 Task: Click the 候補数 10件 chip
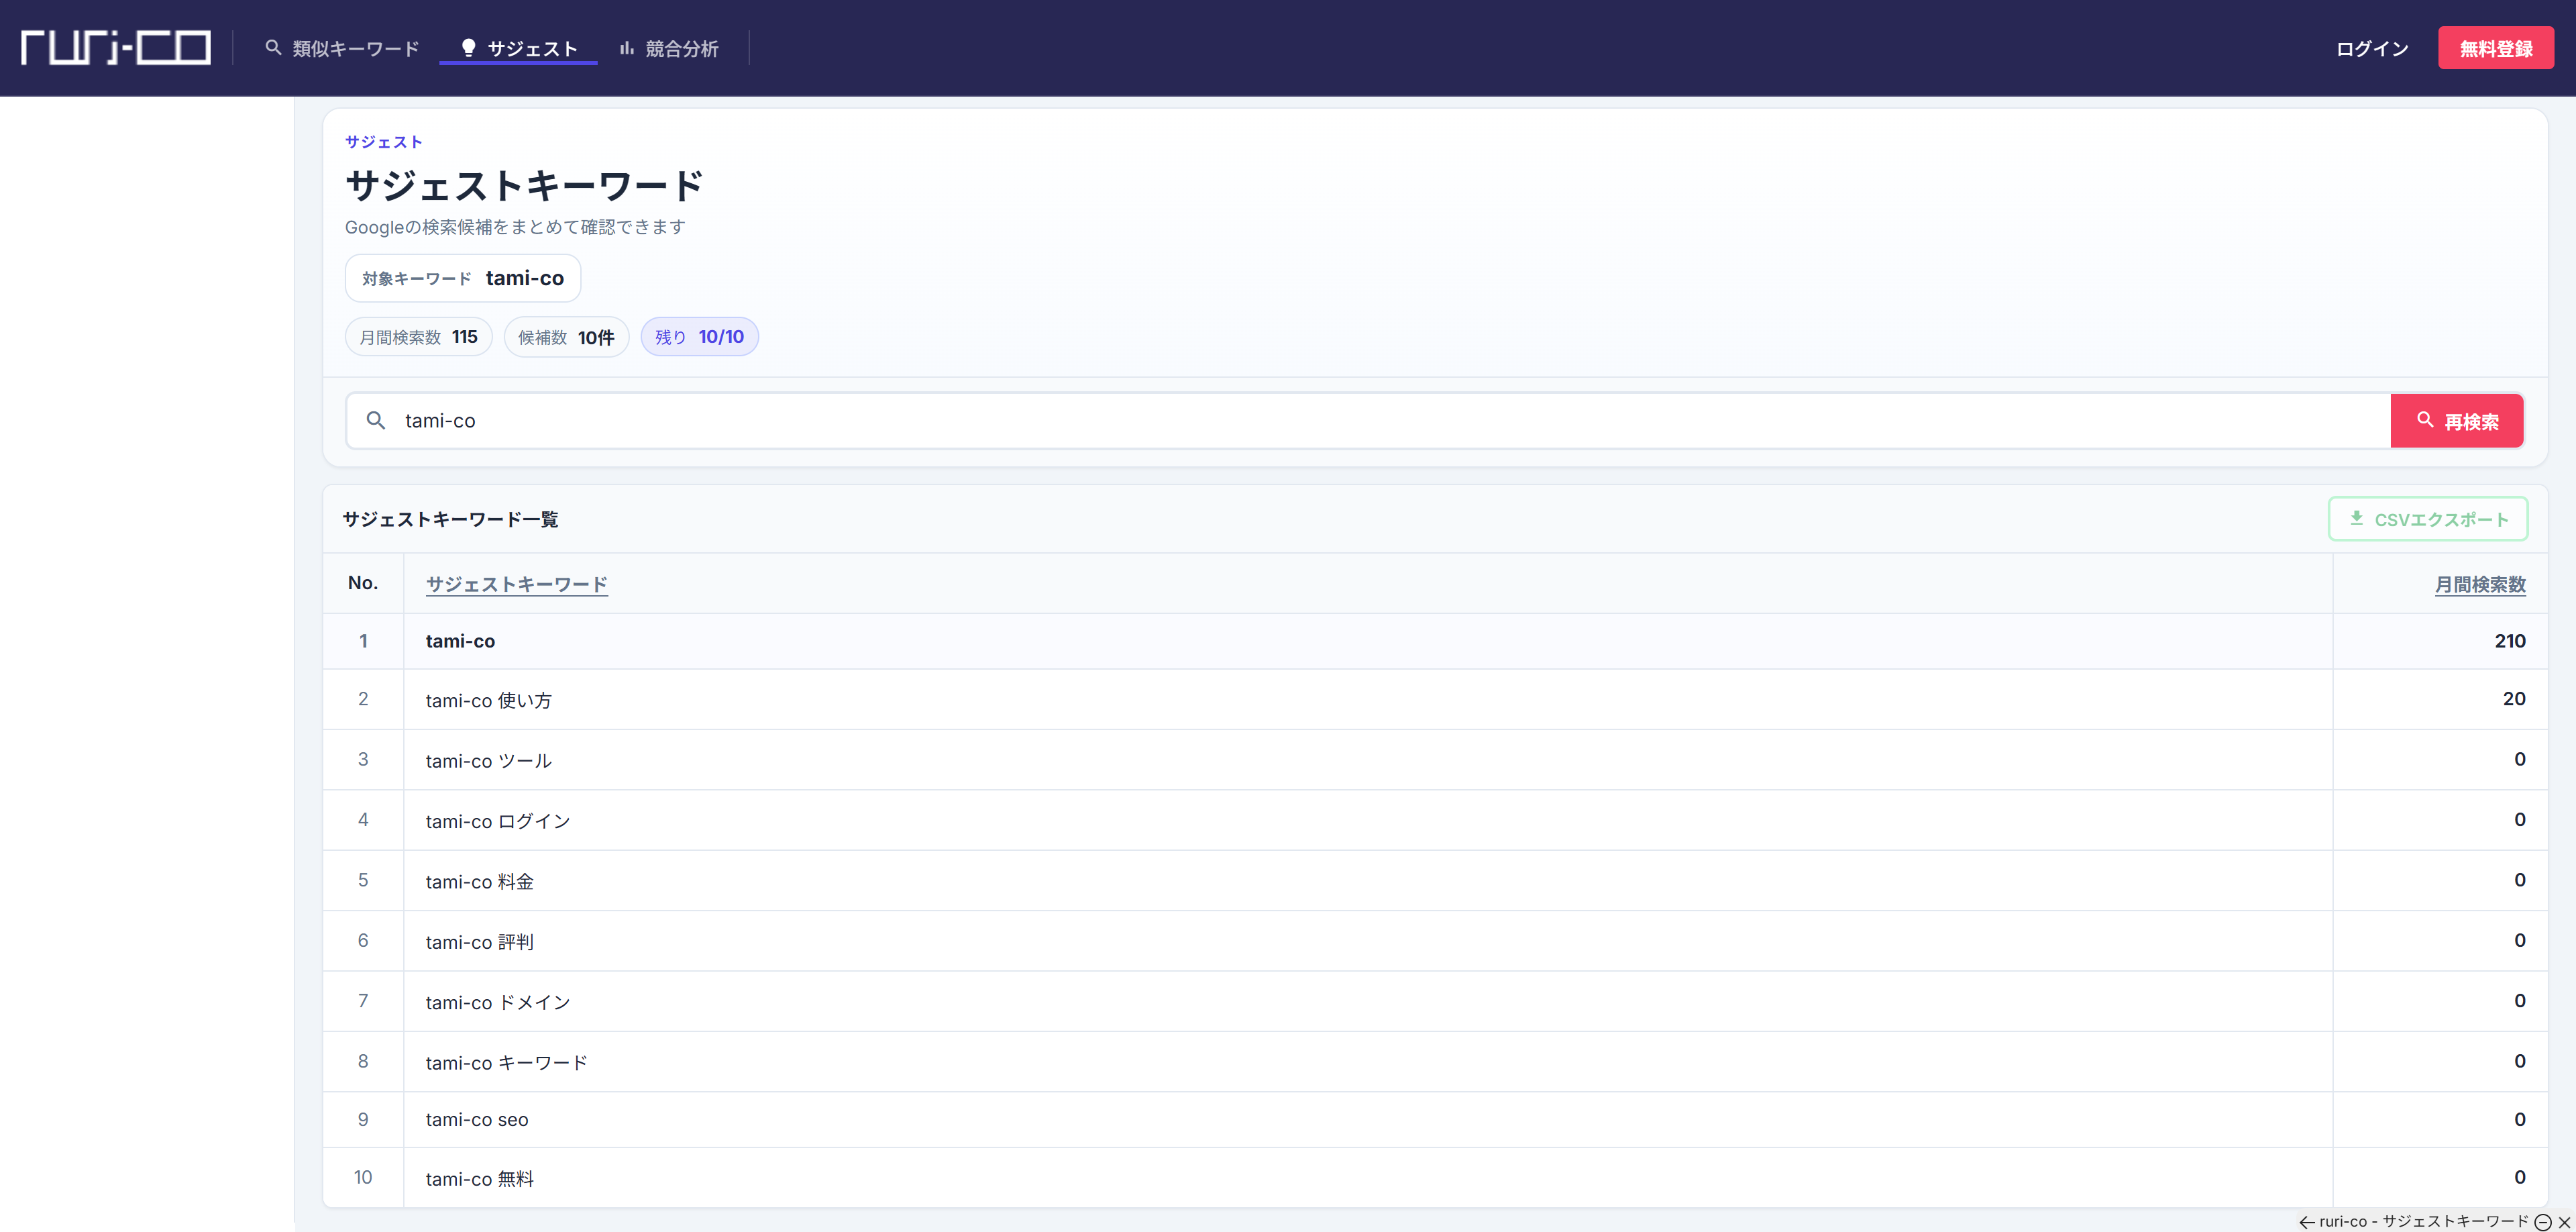click(x=566, y=337)
